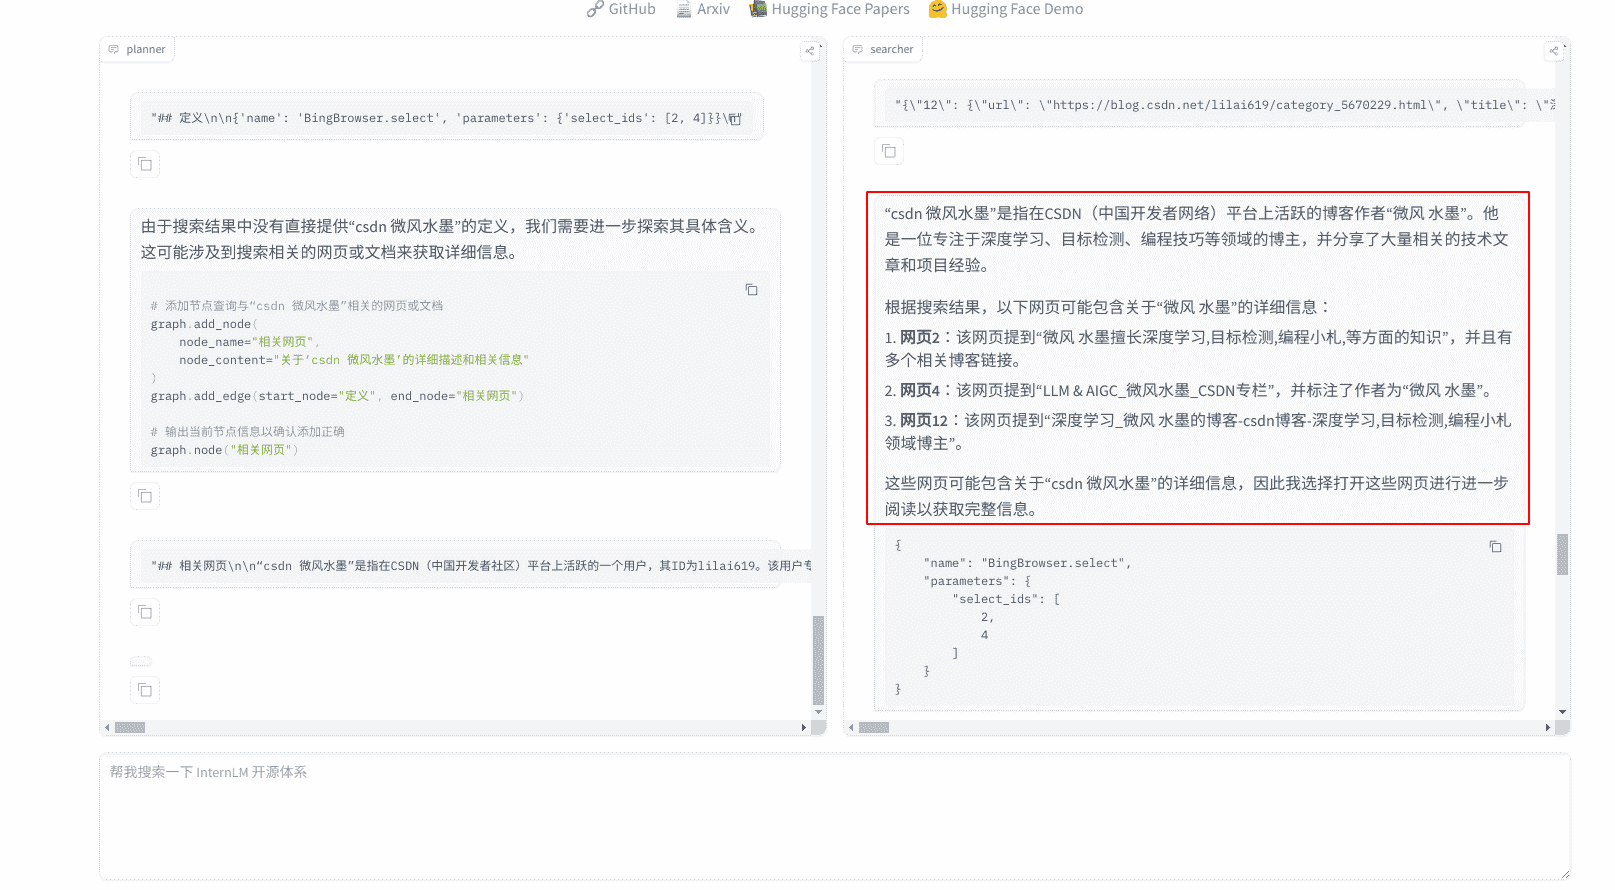Click the 'node_content=' code line
Screen dimensions: 1615x890
pos(354,360)
